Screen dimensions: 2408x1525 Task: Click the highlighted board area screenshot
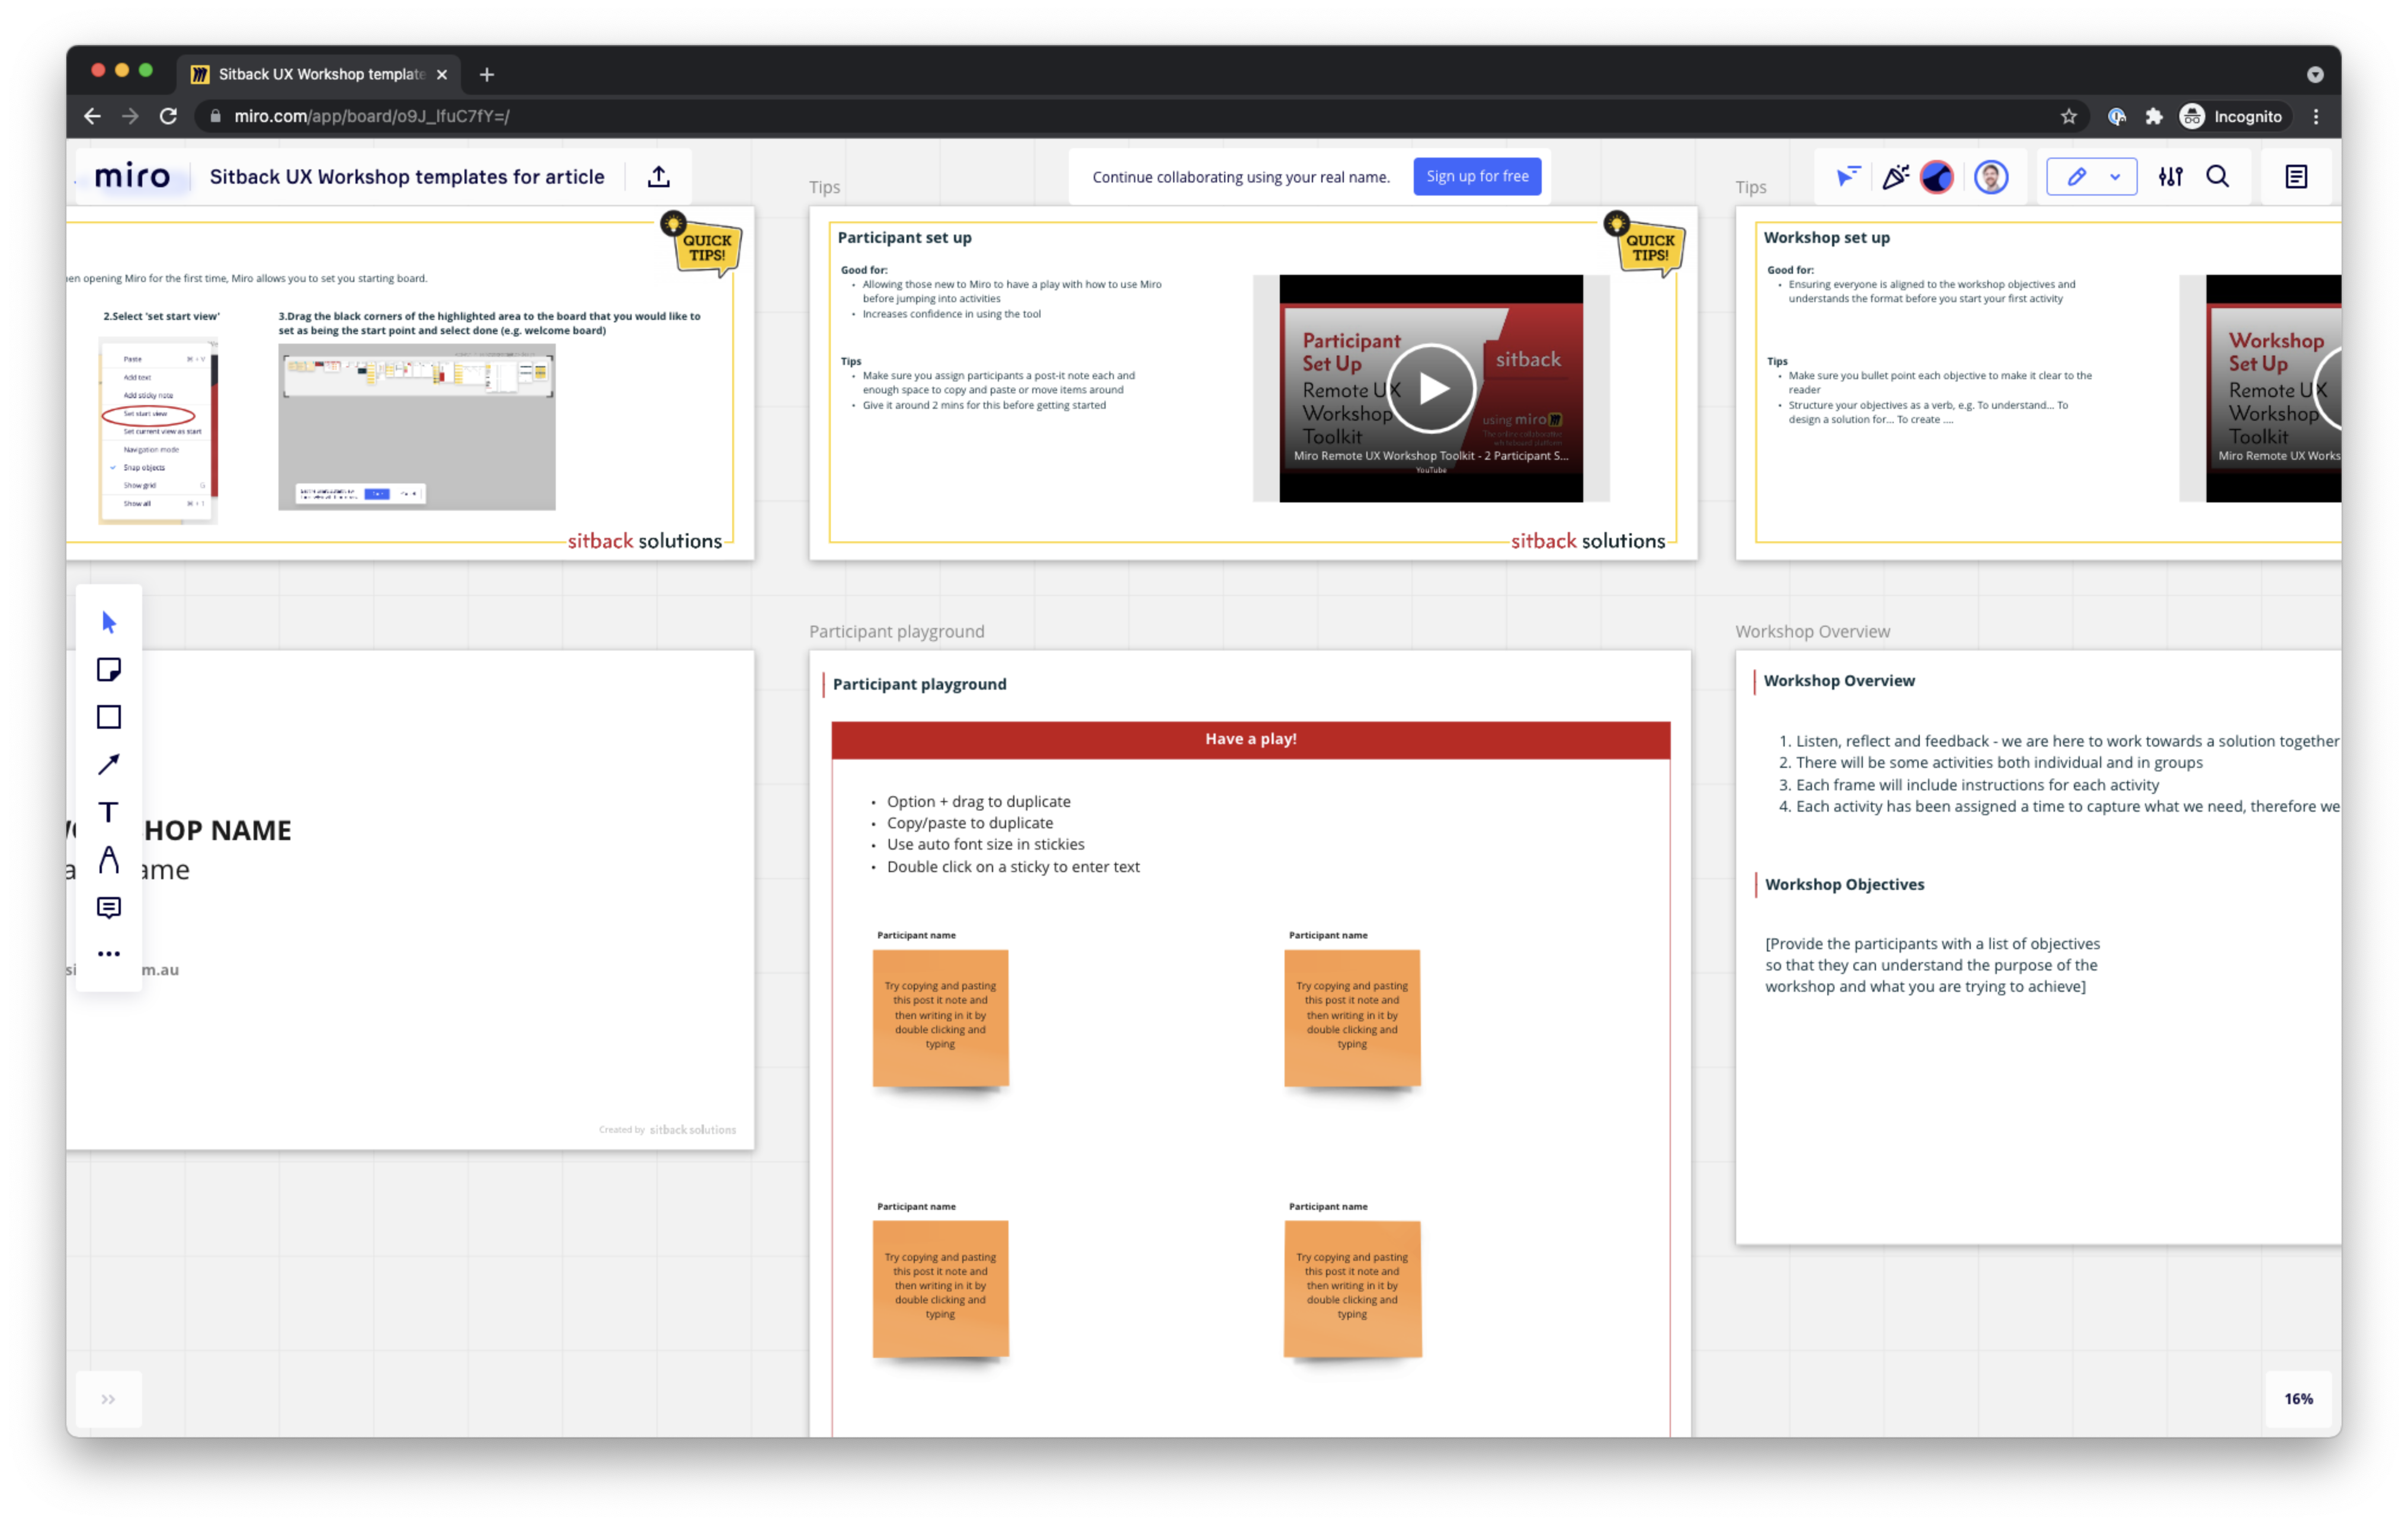click(x=417, y=427)
